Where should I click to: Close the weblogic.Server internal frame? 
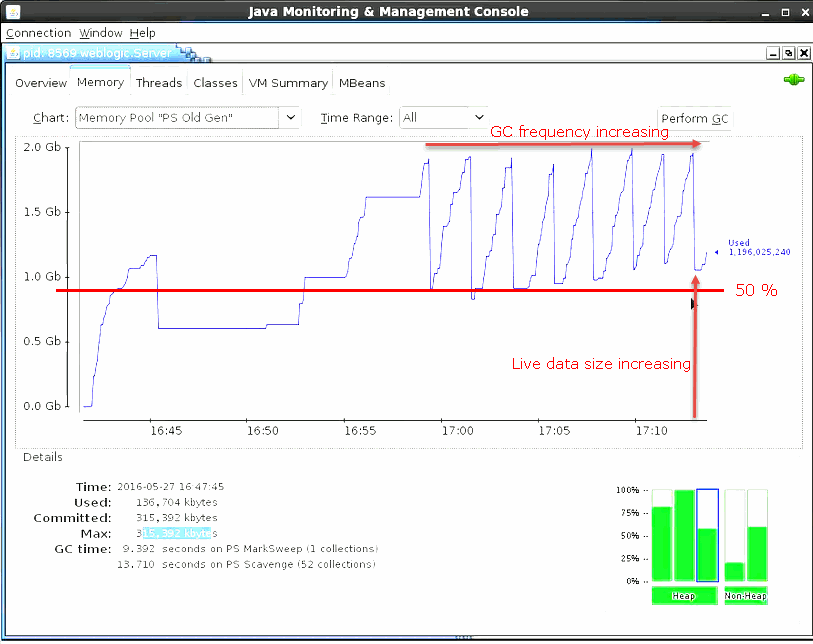804,53
